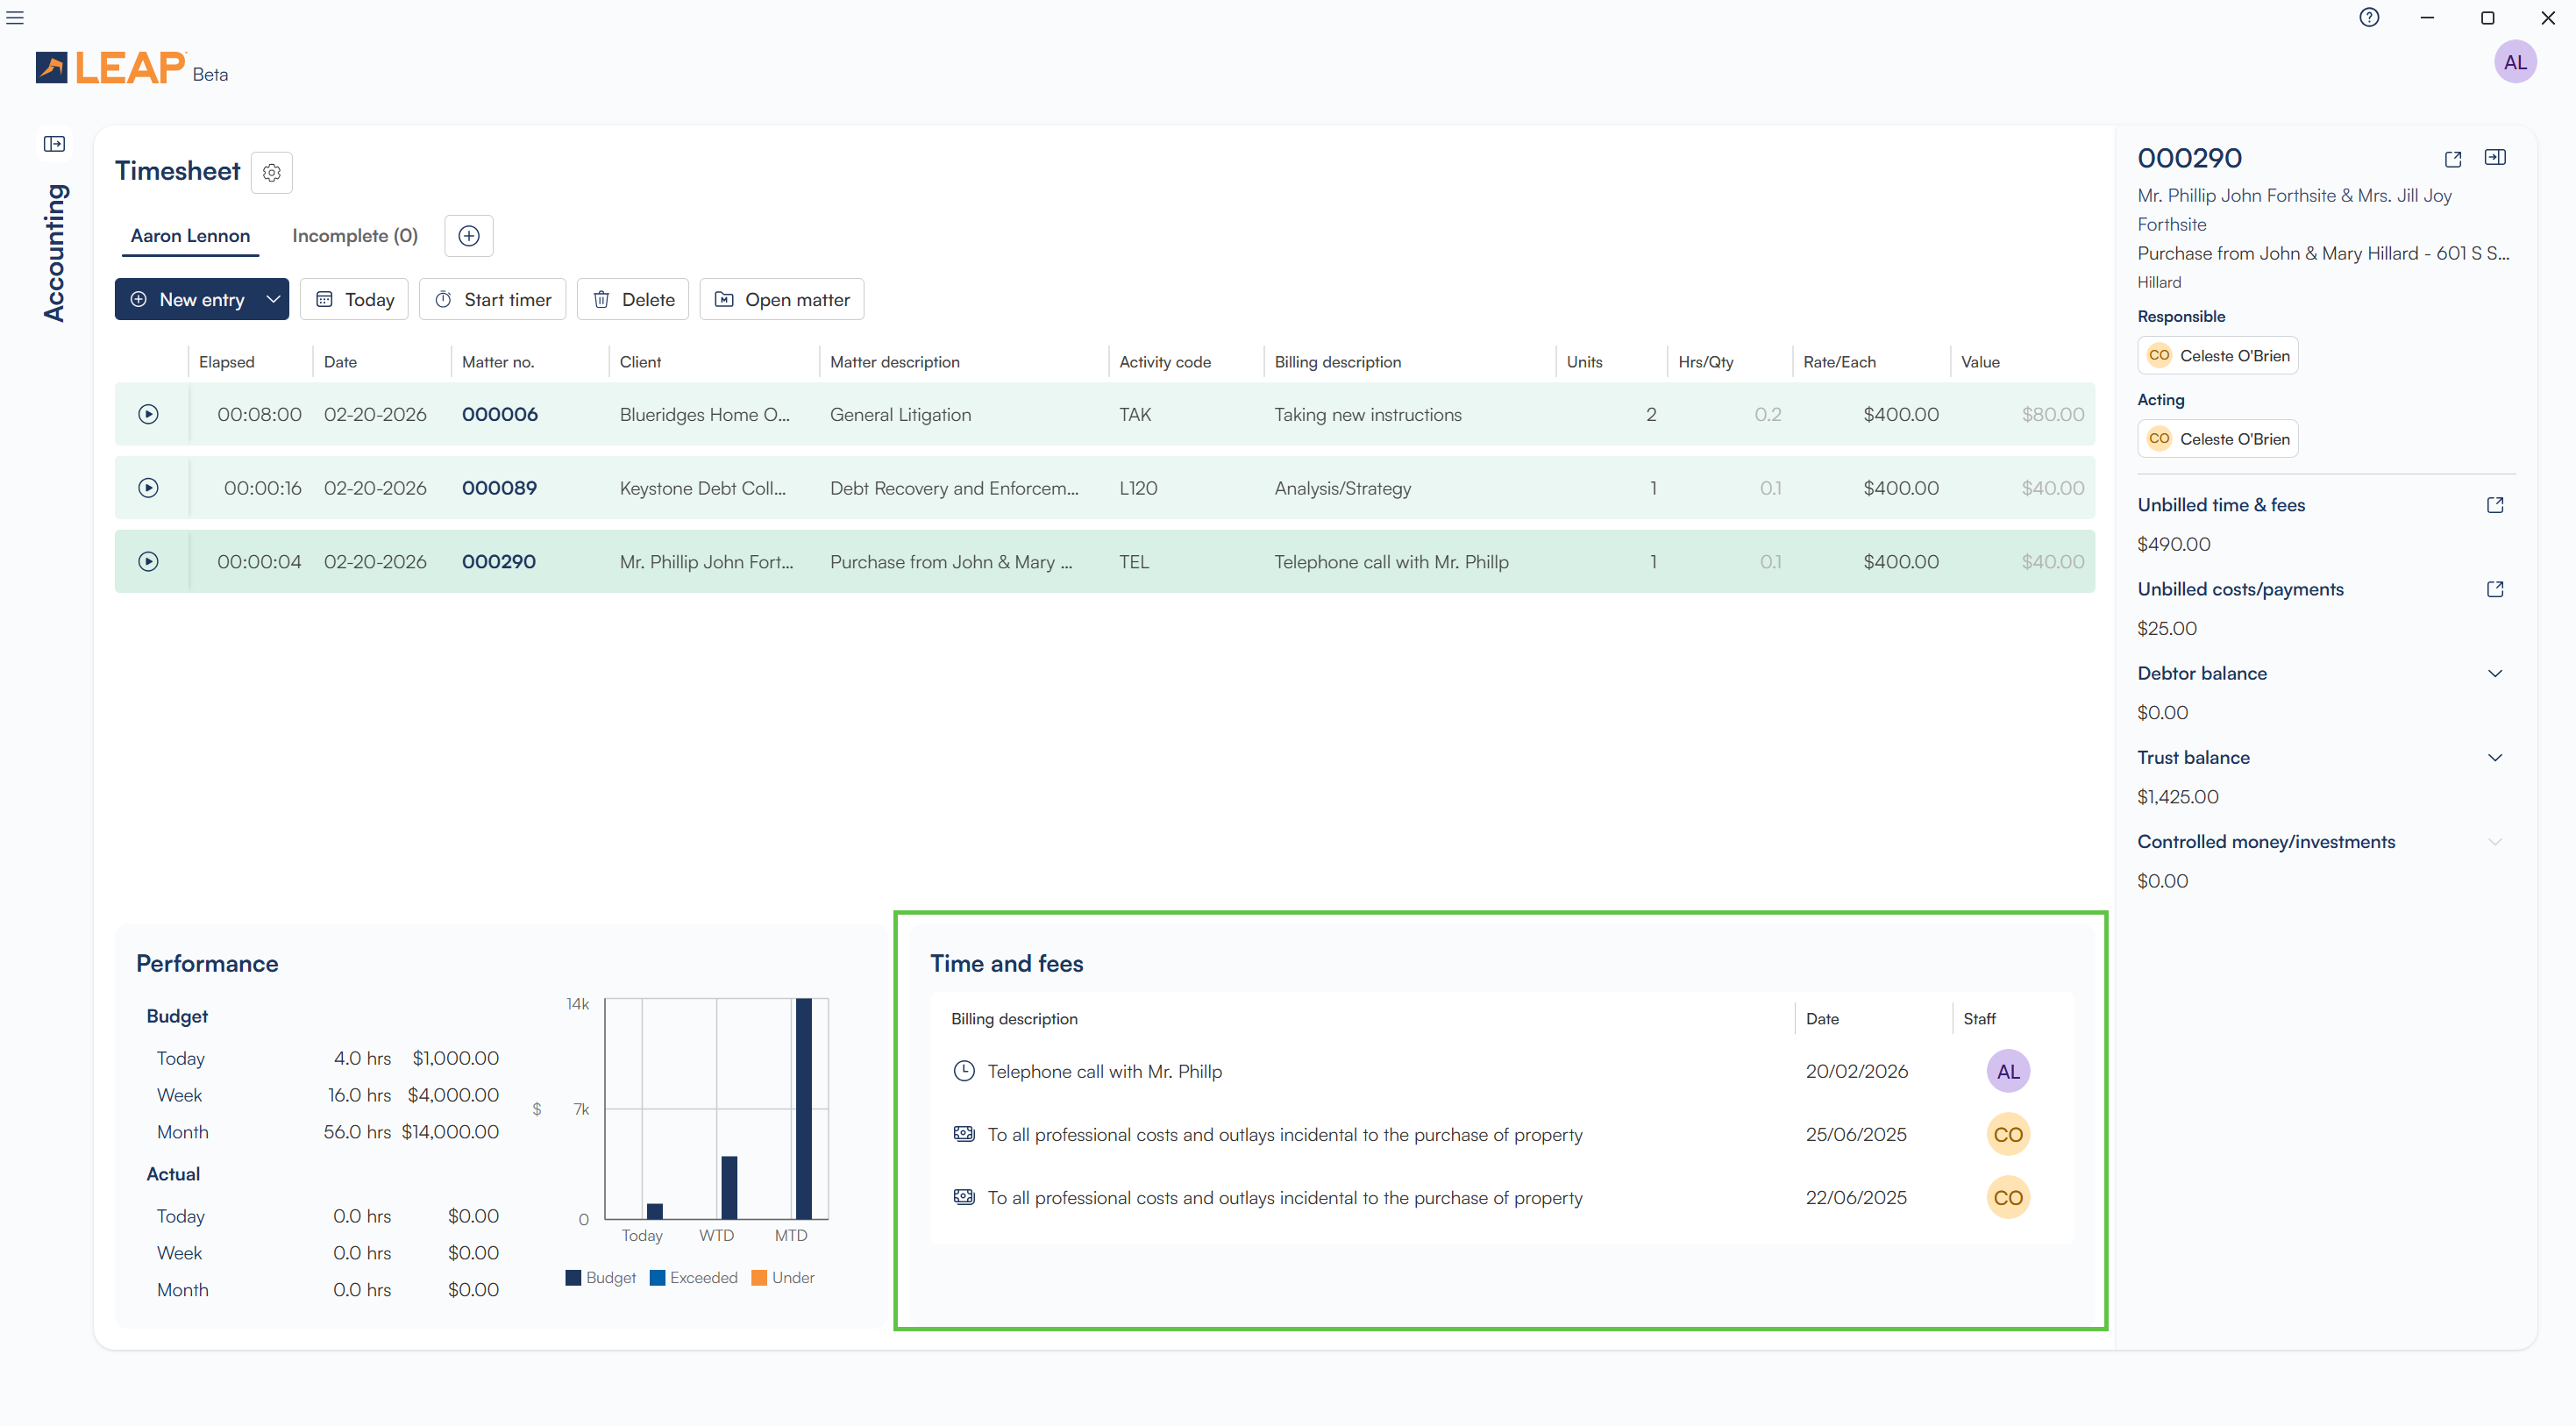This screenshot has height=1426, width=2576.
Task: Click the Budget legend color swatch
Action: click(x=573, y=1277)
